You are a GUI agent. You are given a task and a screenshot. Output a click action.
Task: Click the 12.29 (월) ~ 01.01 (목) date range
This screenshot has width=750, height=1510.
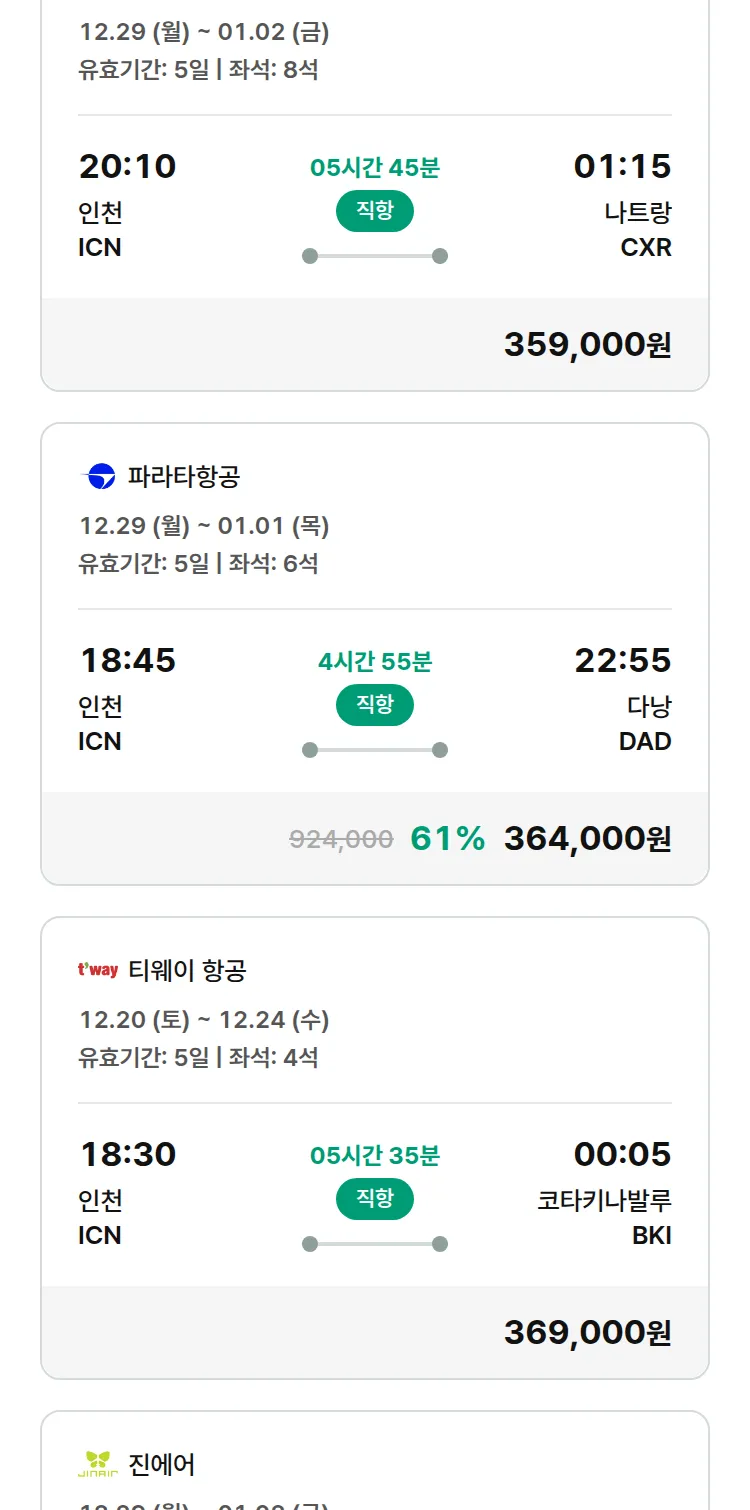tap(204, 526)
